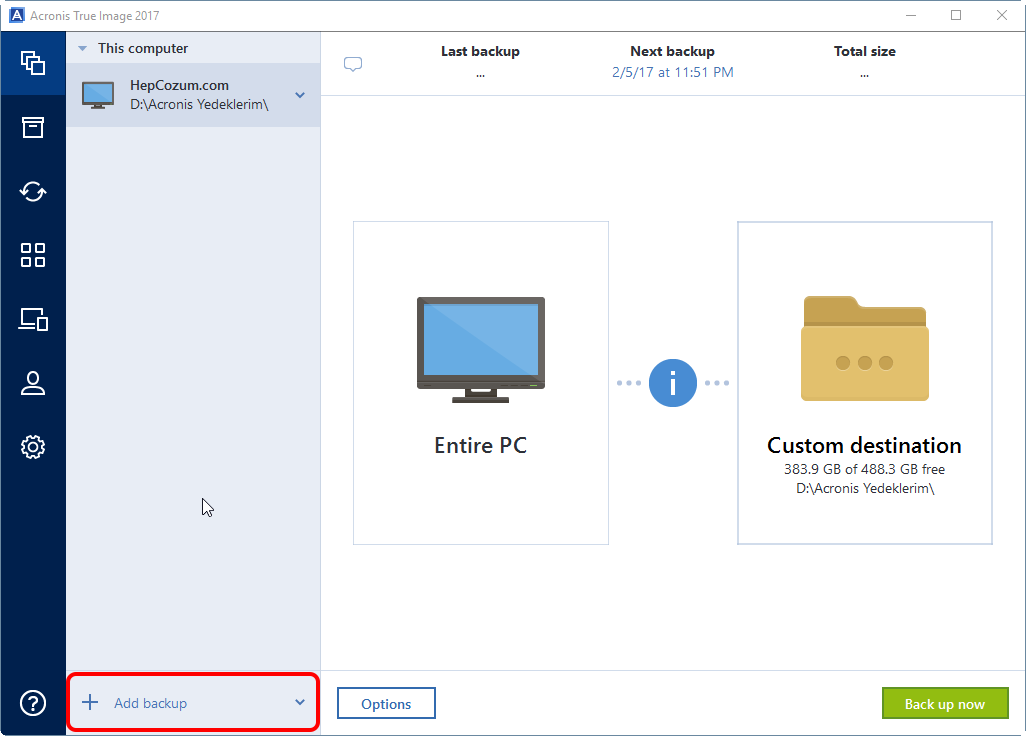Change the Custom destination folder
The height and width of the screenshot is (736, 1026).
point(864,383)
